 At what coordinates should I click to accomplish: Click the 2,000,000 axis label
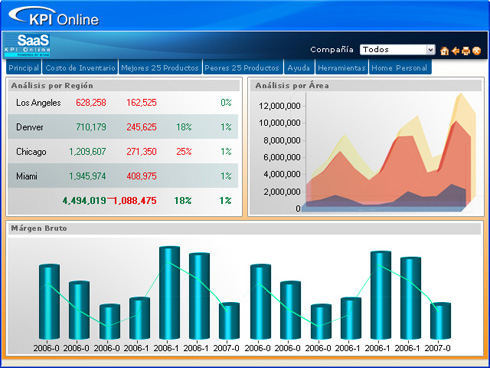tap(282, 192)
